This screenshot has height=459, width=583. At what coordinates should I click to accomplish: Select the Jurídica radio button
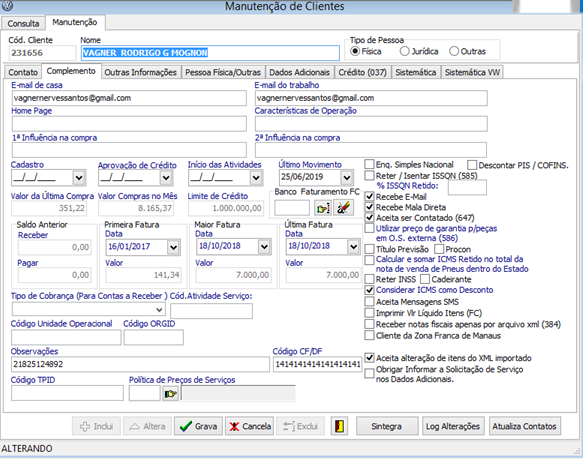coord(405,51)
